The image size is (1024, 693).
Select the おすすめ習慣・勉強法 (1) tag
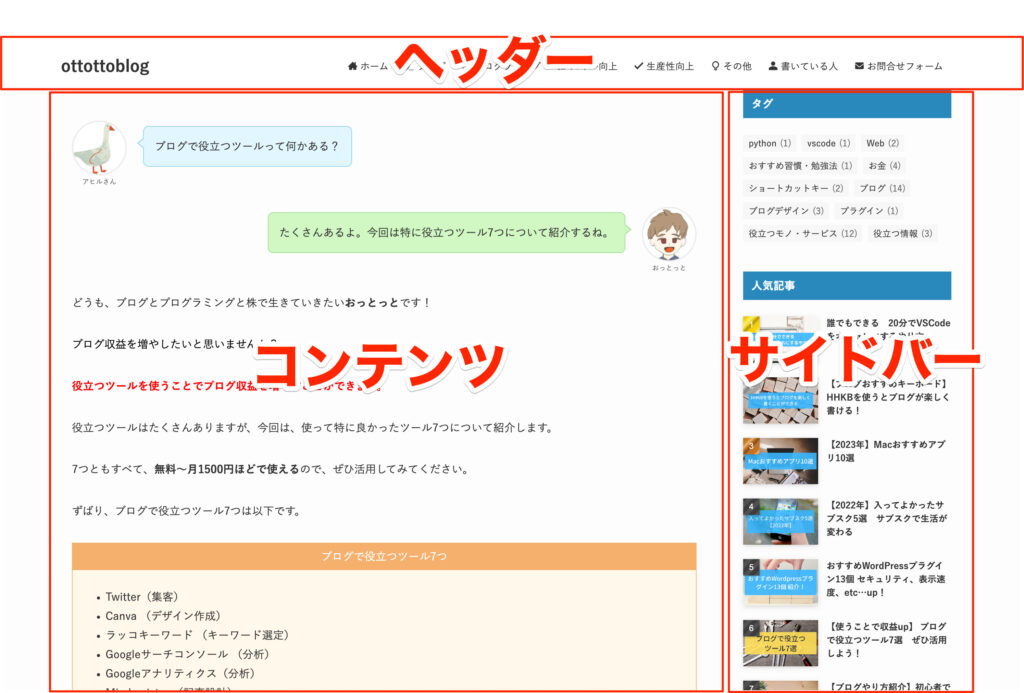pos(800,166)
